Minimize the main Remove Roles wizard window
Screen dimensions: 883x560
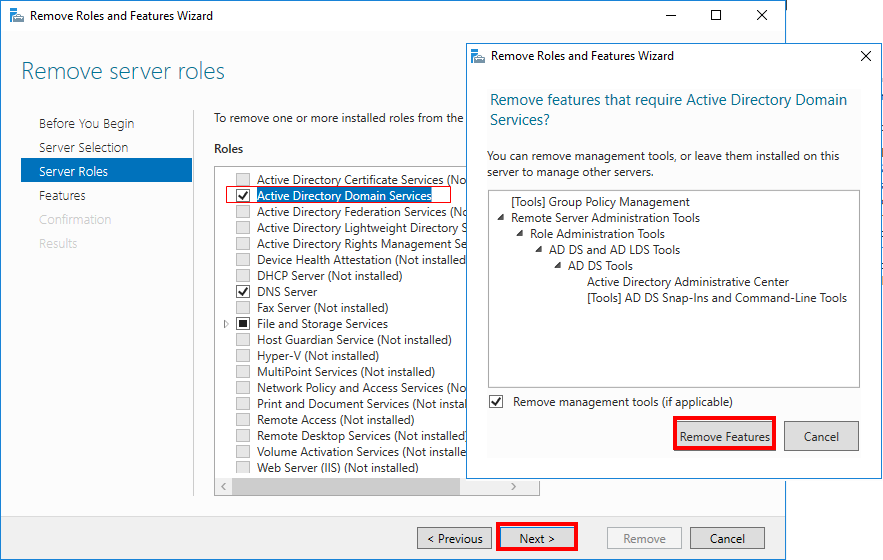(671, 15)
